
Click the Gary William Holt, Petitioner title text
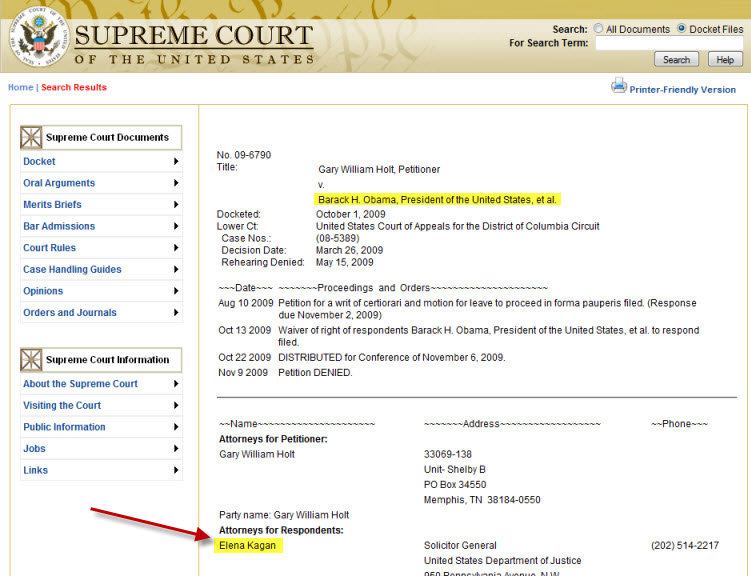pos(379,169)
